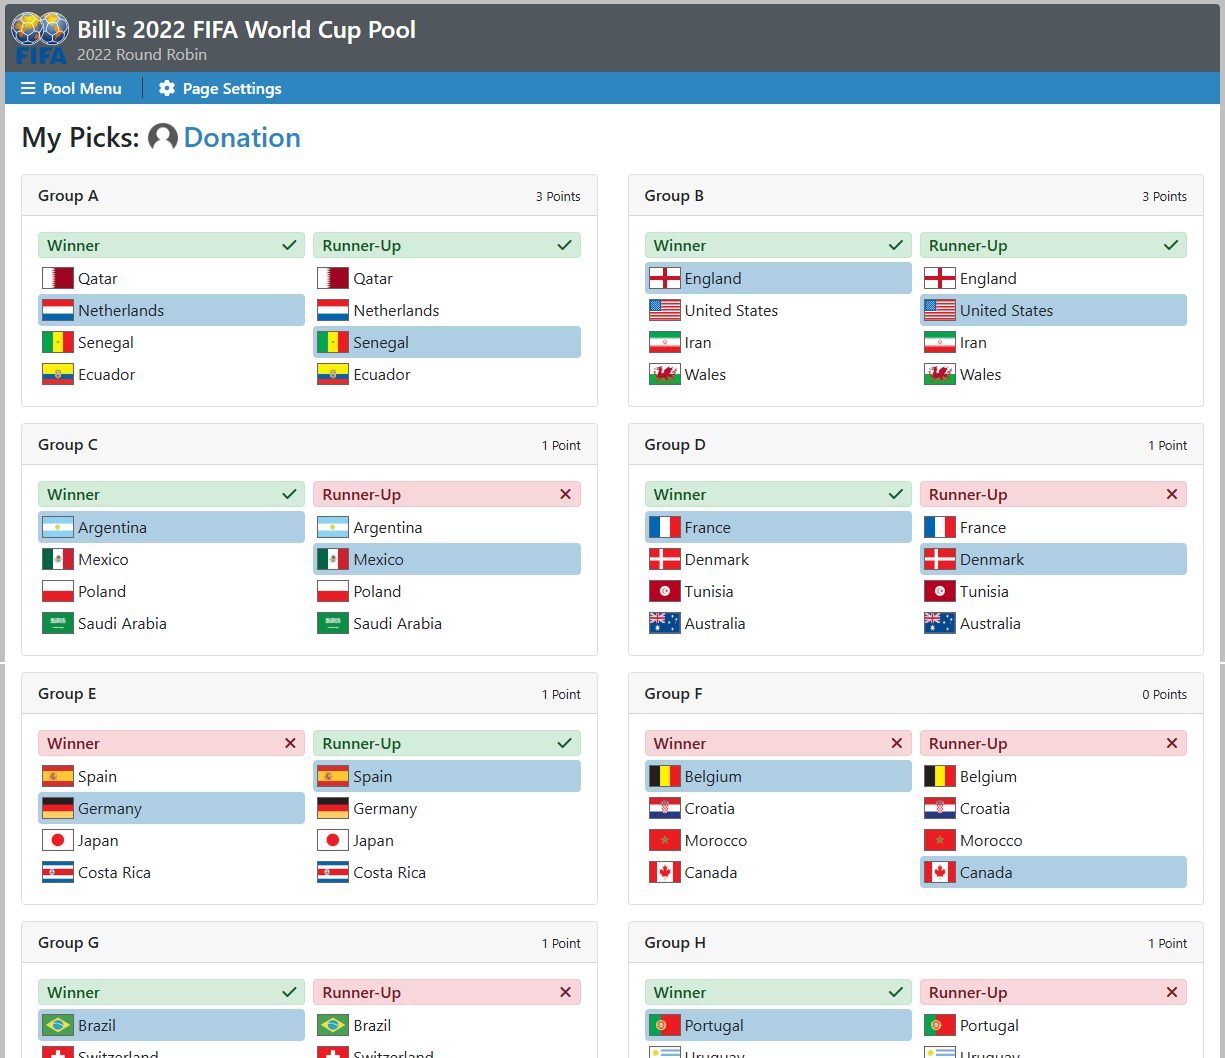Click Bill's 2022 FIFA World Cup Pool title

(246, 30)
